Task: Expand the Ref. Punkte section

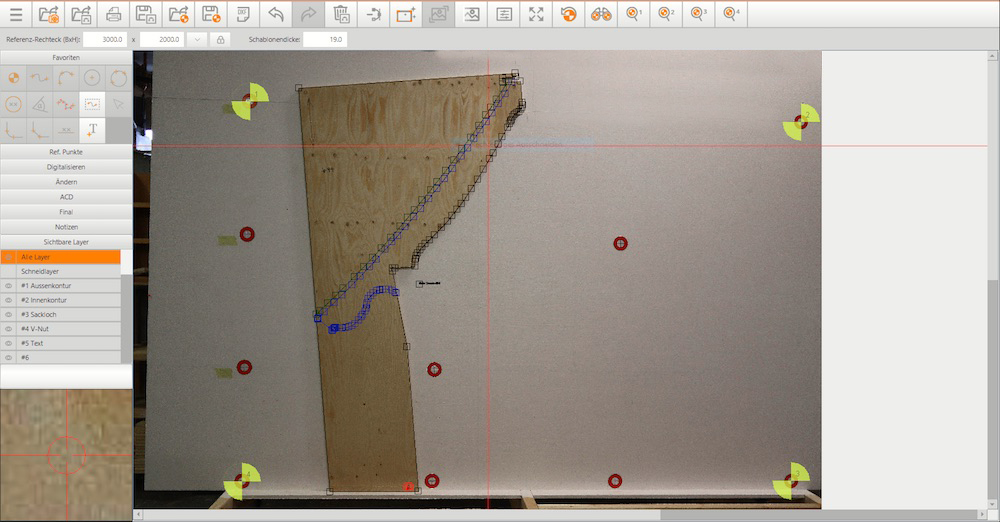Action: pyautogui.click(x=66, y=152)
